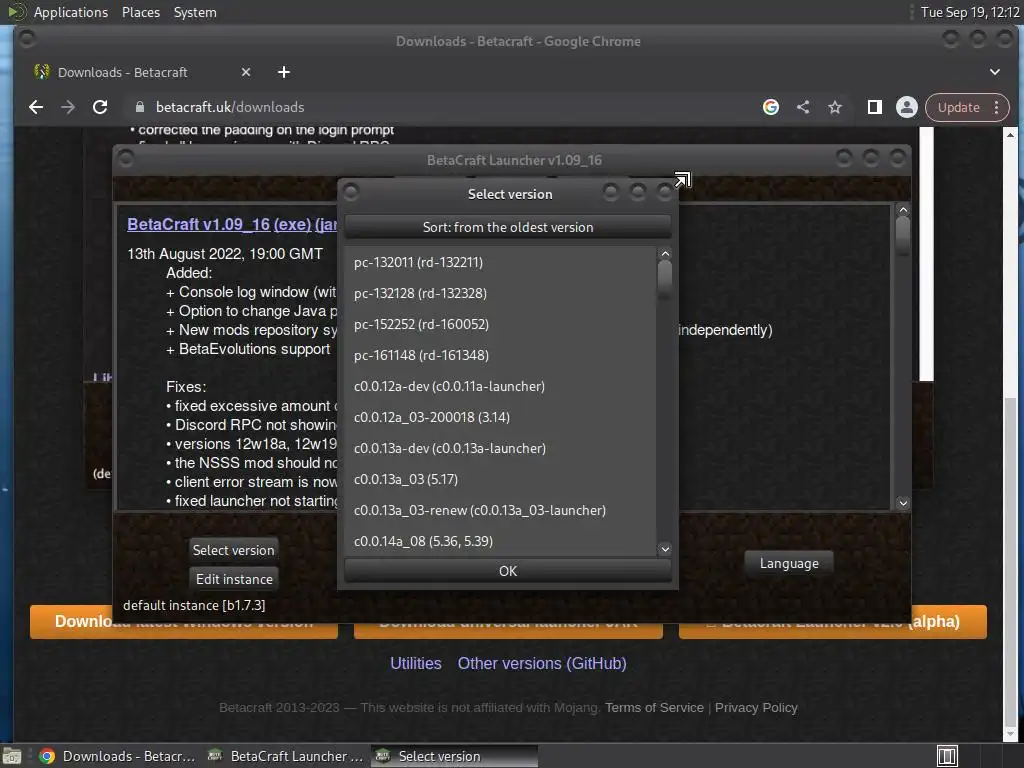This screenshot has width=1024, height=768.
Task: Click launcher changelog scroll down arrow
Action: tap(903, 503)
